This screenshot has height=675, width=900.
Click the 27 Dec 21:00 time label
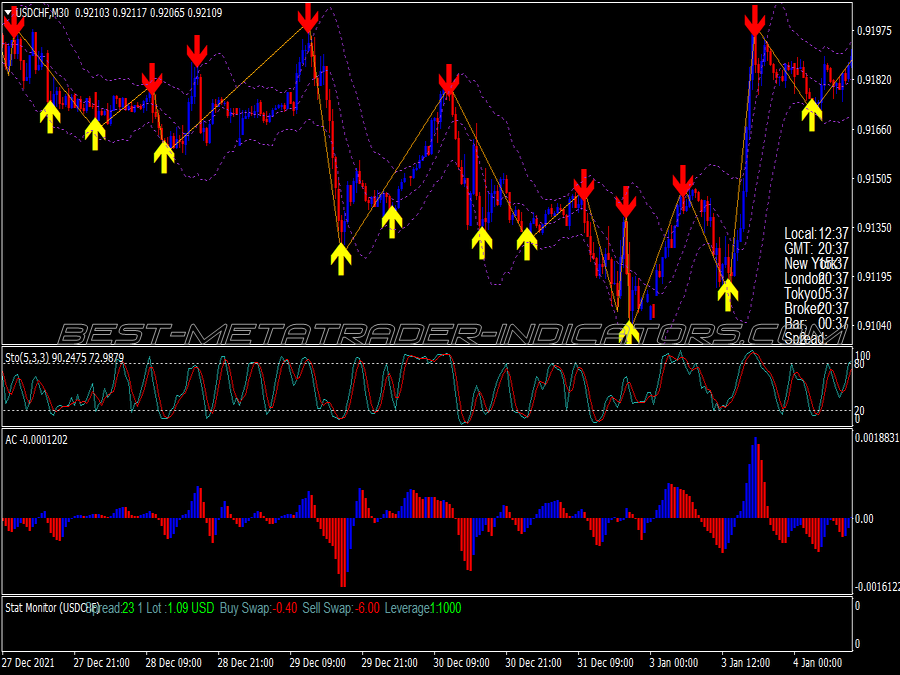coord(102,662)
